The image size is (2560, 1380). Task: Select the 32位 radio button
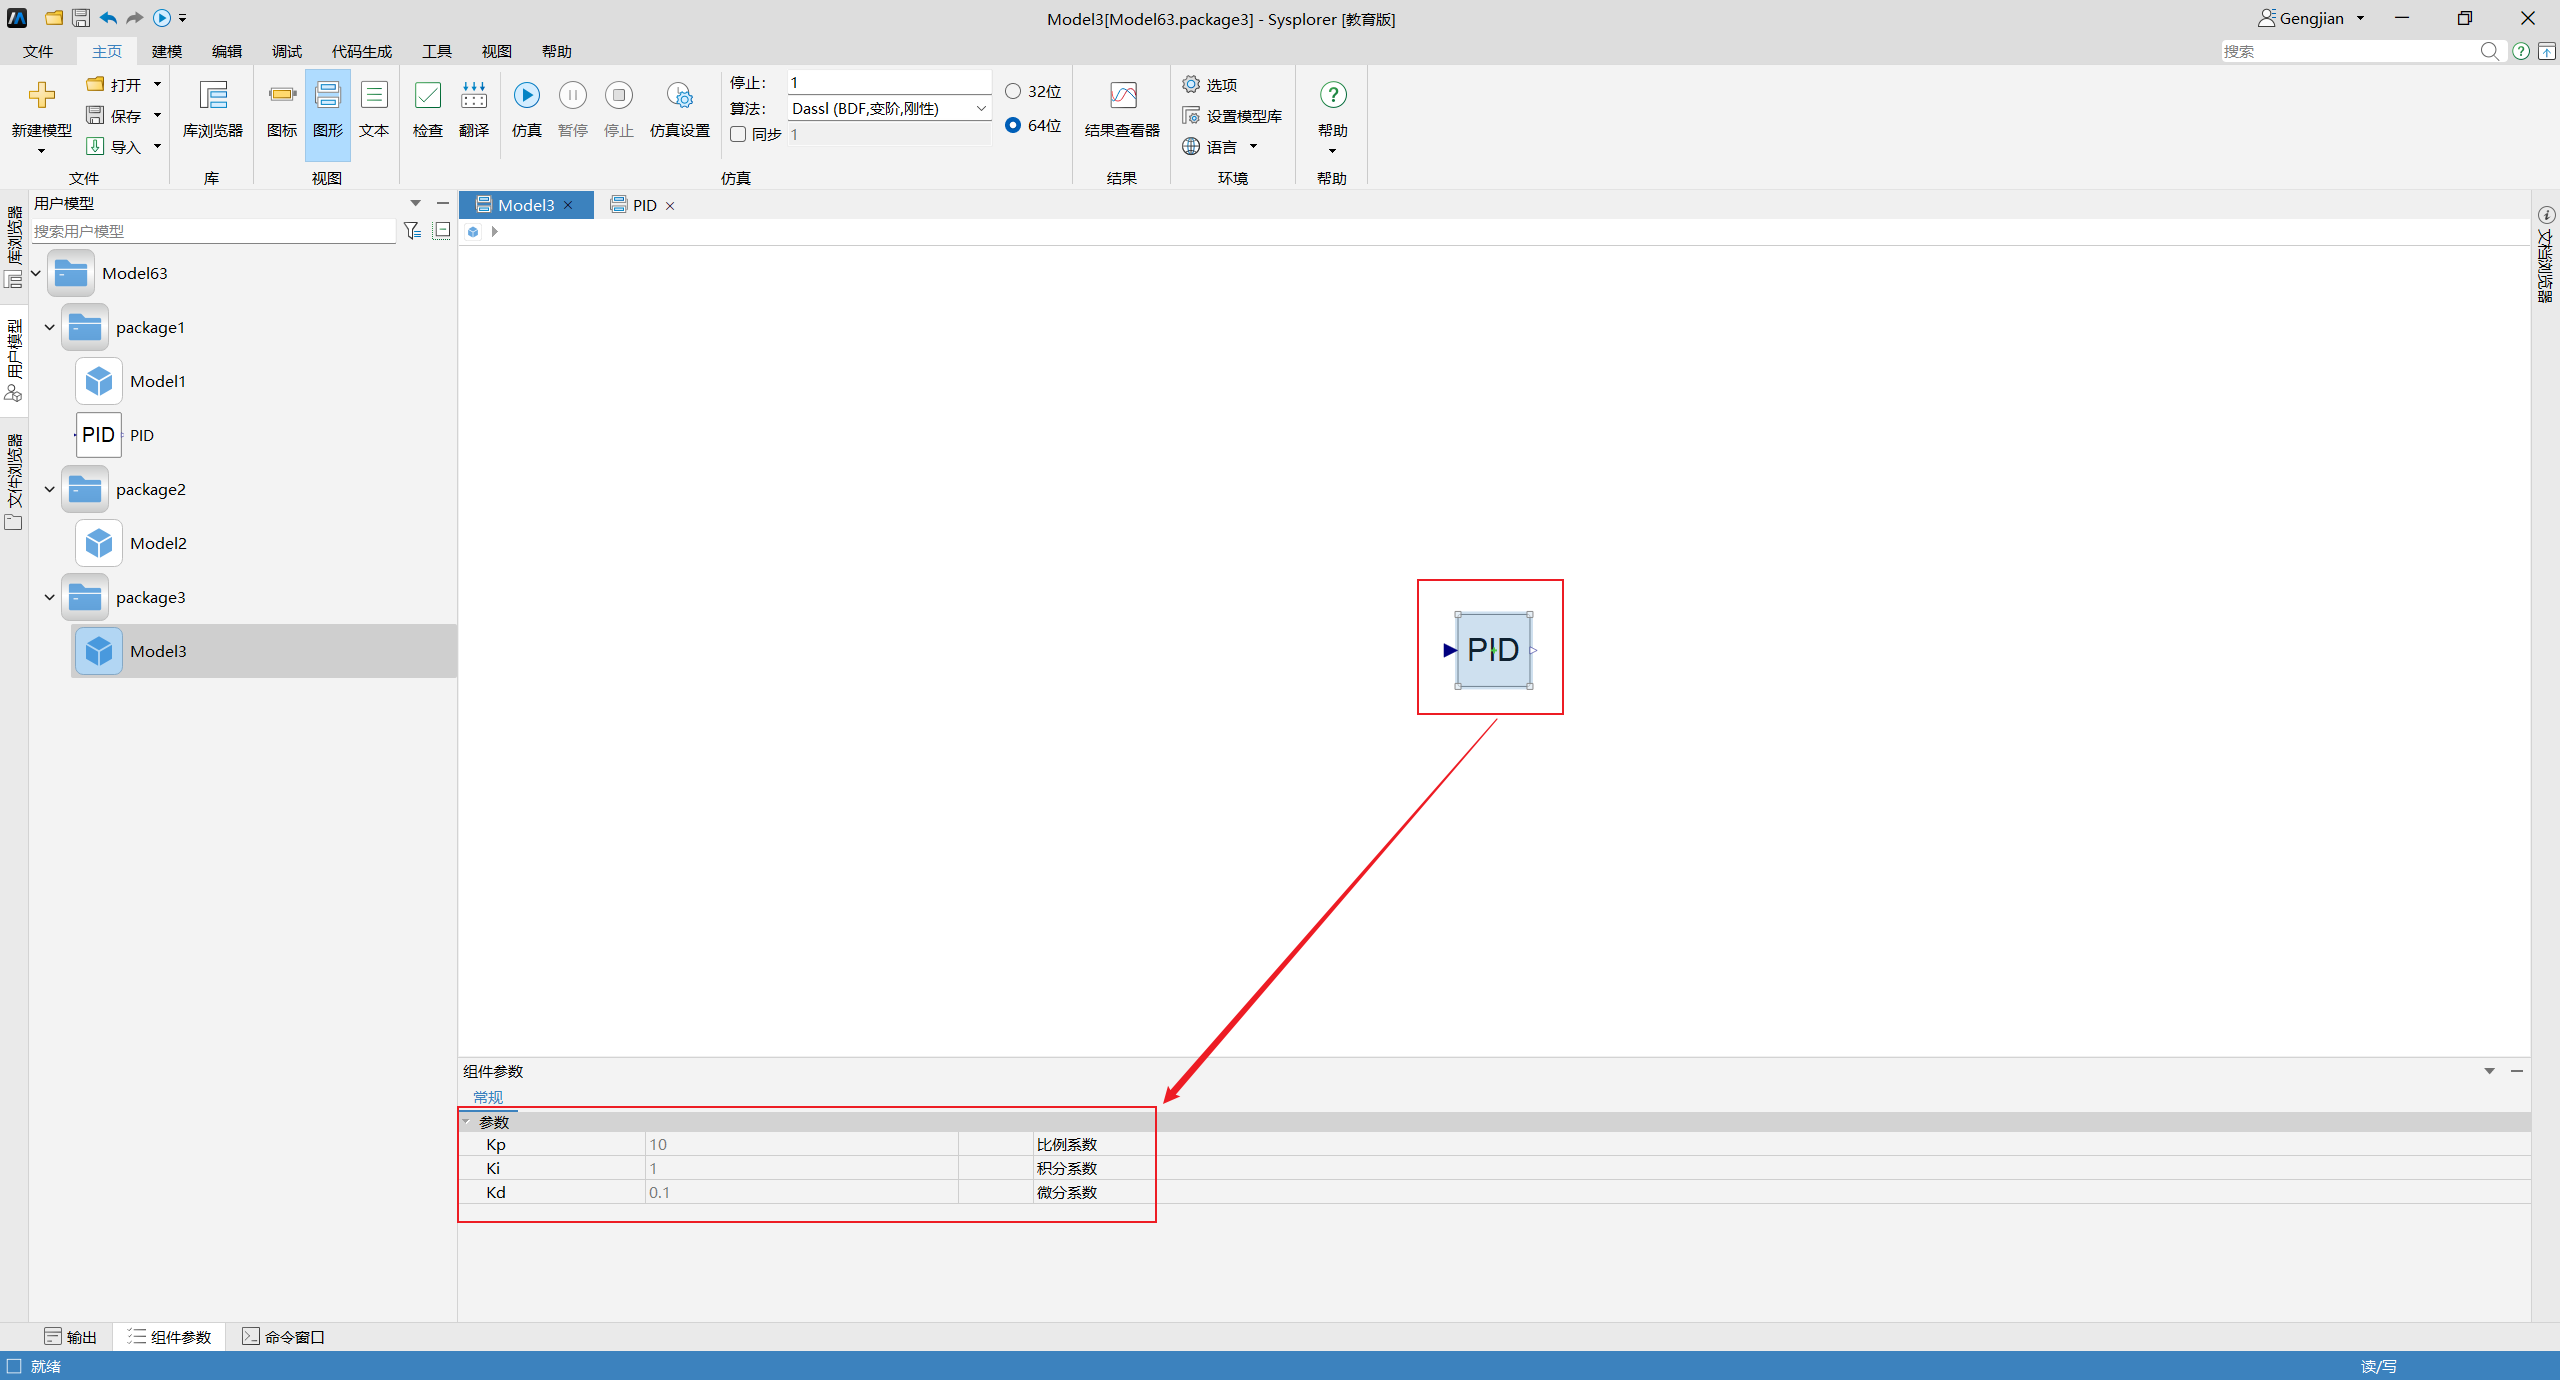click(1013, 91)
